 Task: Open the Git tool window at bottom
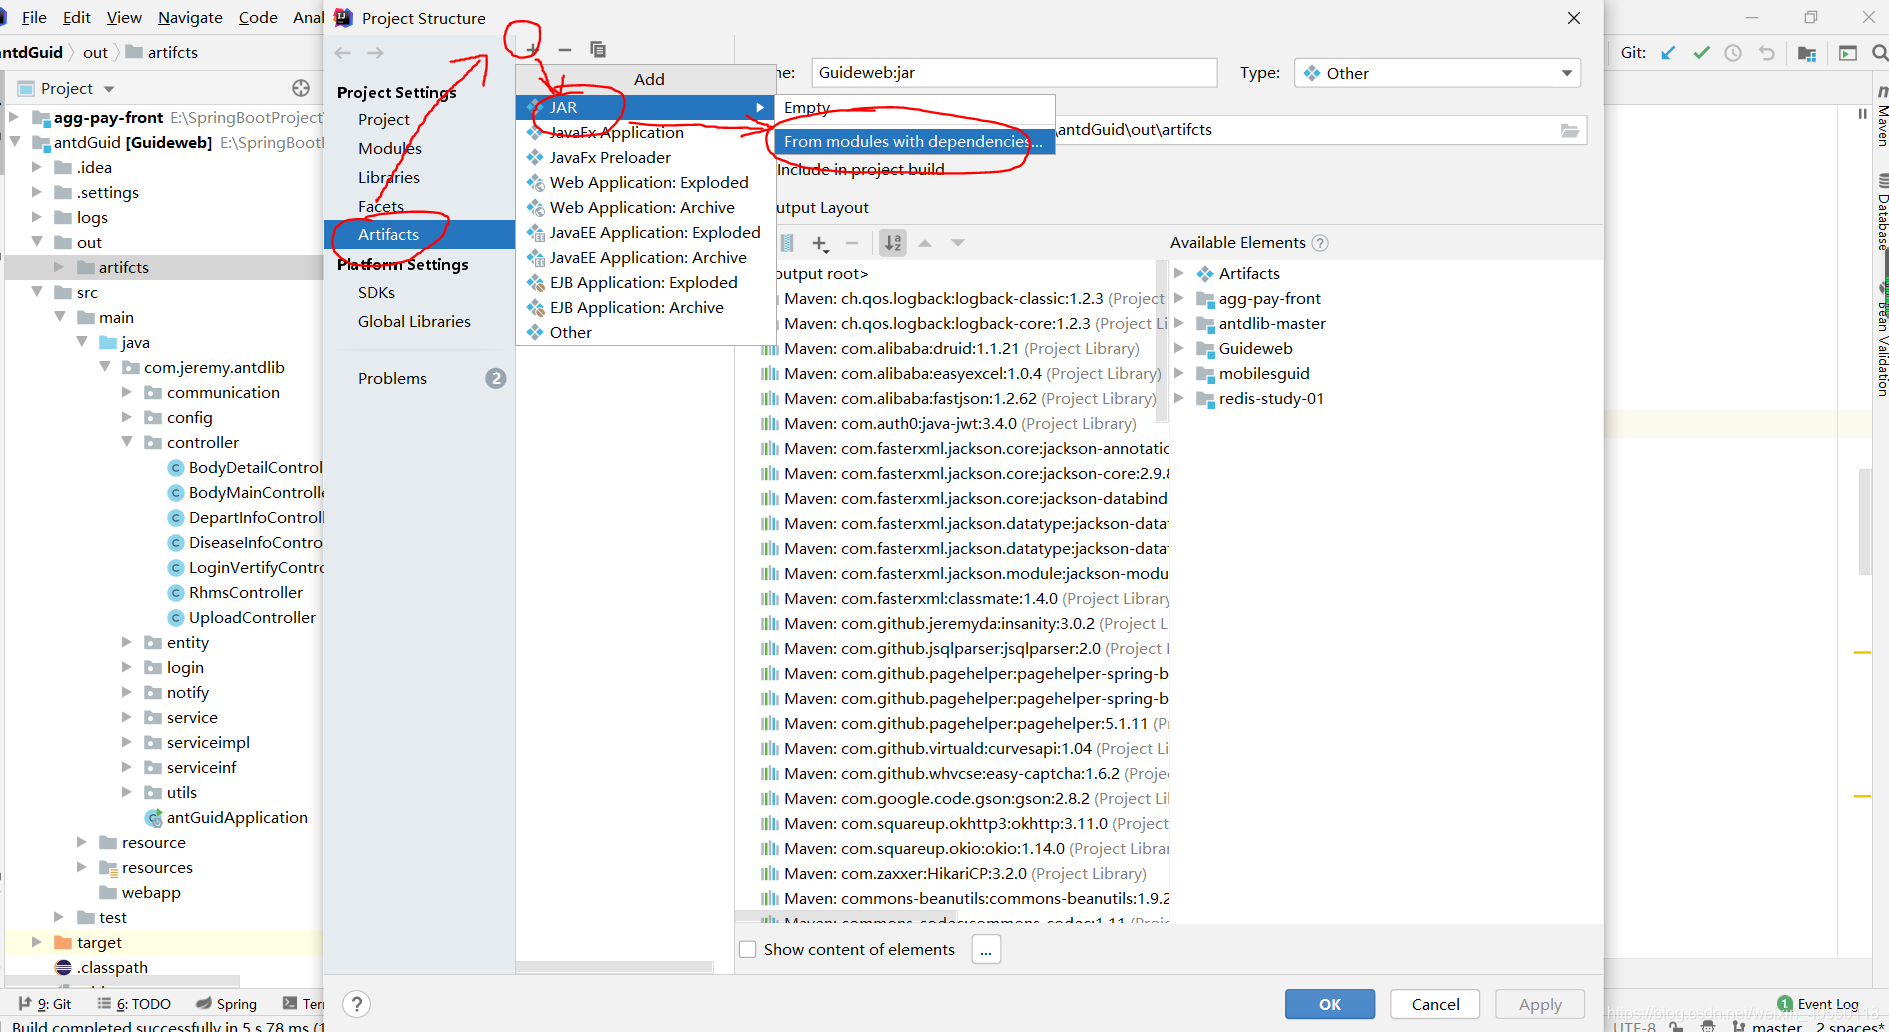45,1004
